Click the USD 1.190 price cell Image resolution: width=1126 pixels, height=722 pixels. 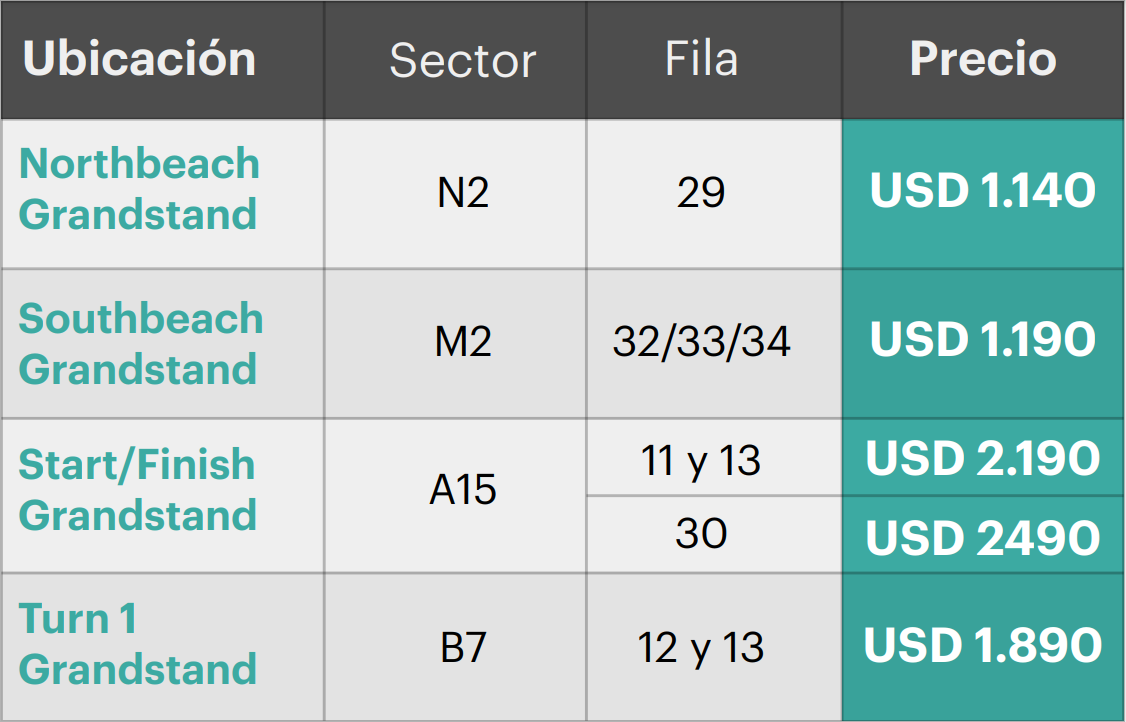pyautogui.click(x=982, y=344)
